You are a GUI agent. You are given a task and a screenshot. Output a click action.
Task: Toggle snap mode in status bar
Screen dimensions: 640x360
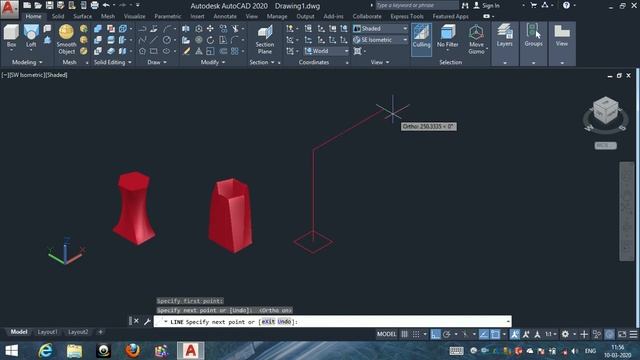pos(416,334)
